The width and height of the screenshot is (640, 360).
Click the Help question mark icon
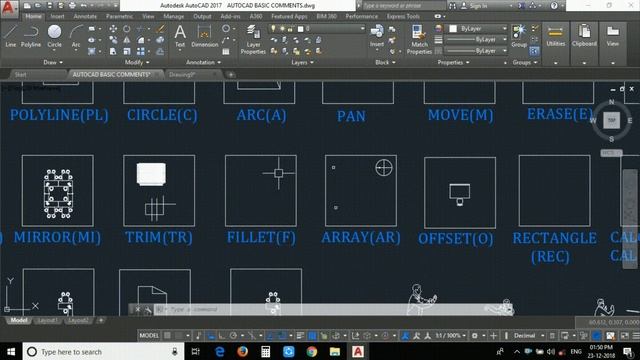554,6
